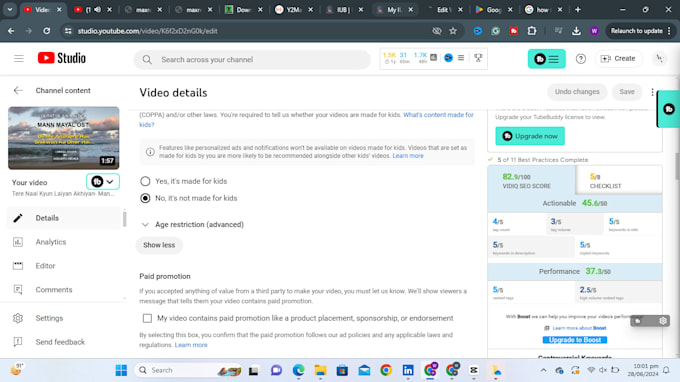Click the vidIQ list icon in stats bar
Viewport: 680px width, 382px height.
tap(461, 58)
